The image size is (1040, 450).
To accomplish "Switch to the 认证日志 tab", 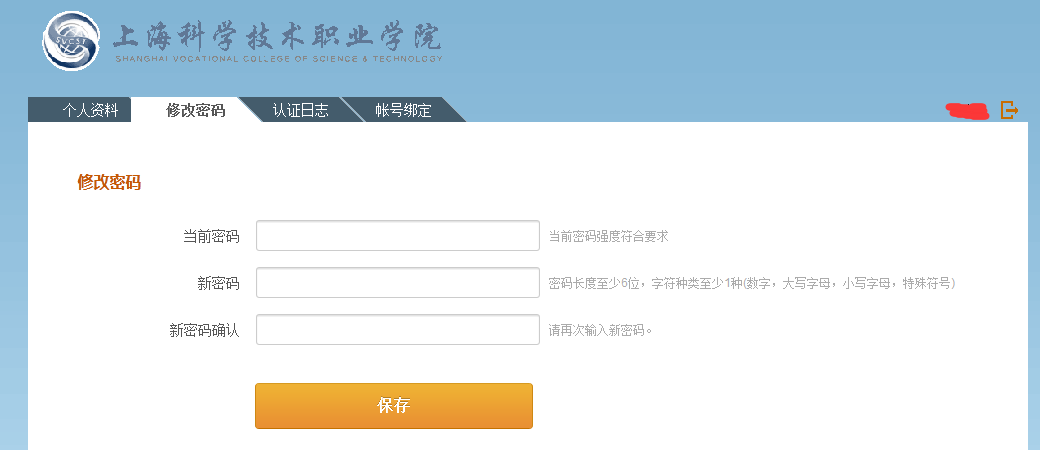I will click(300, 111).
